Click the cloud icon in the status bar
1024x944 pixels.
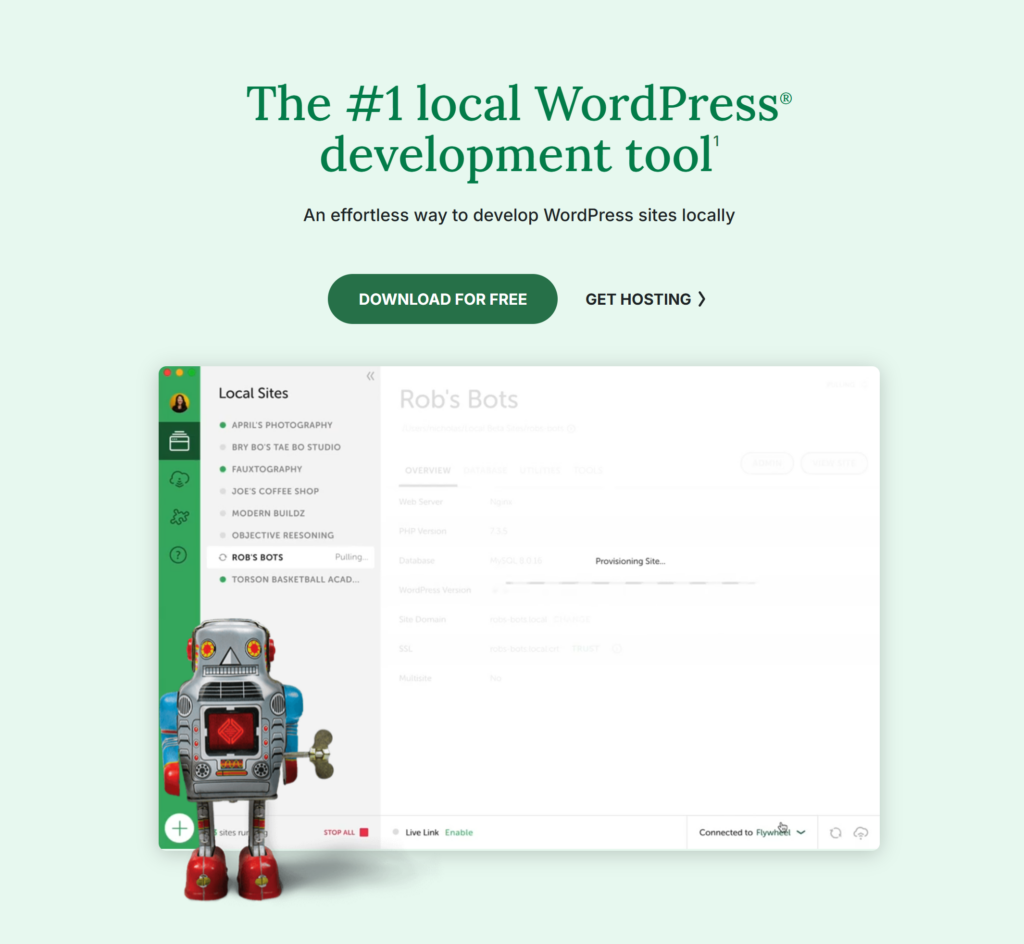pos(861,833)
